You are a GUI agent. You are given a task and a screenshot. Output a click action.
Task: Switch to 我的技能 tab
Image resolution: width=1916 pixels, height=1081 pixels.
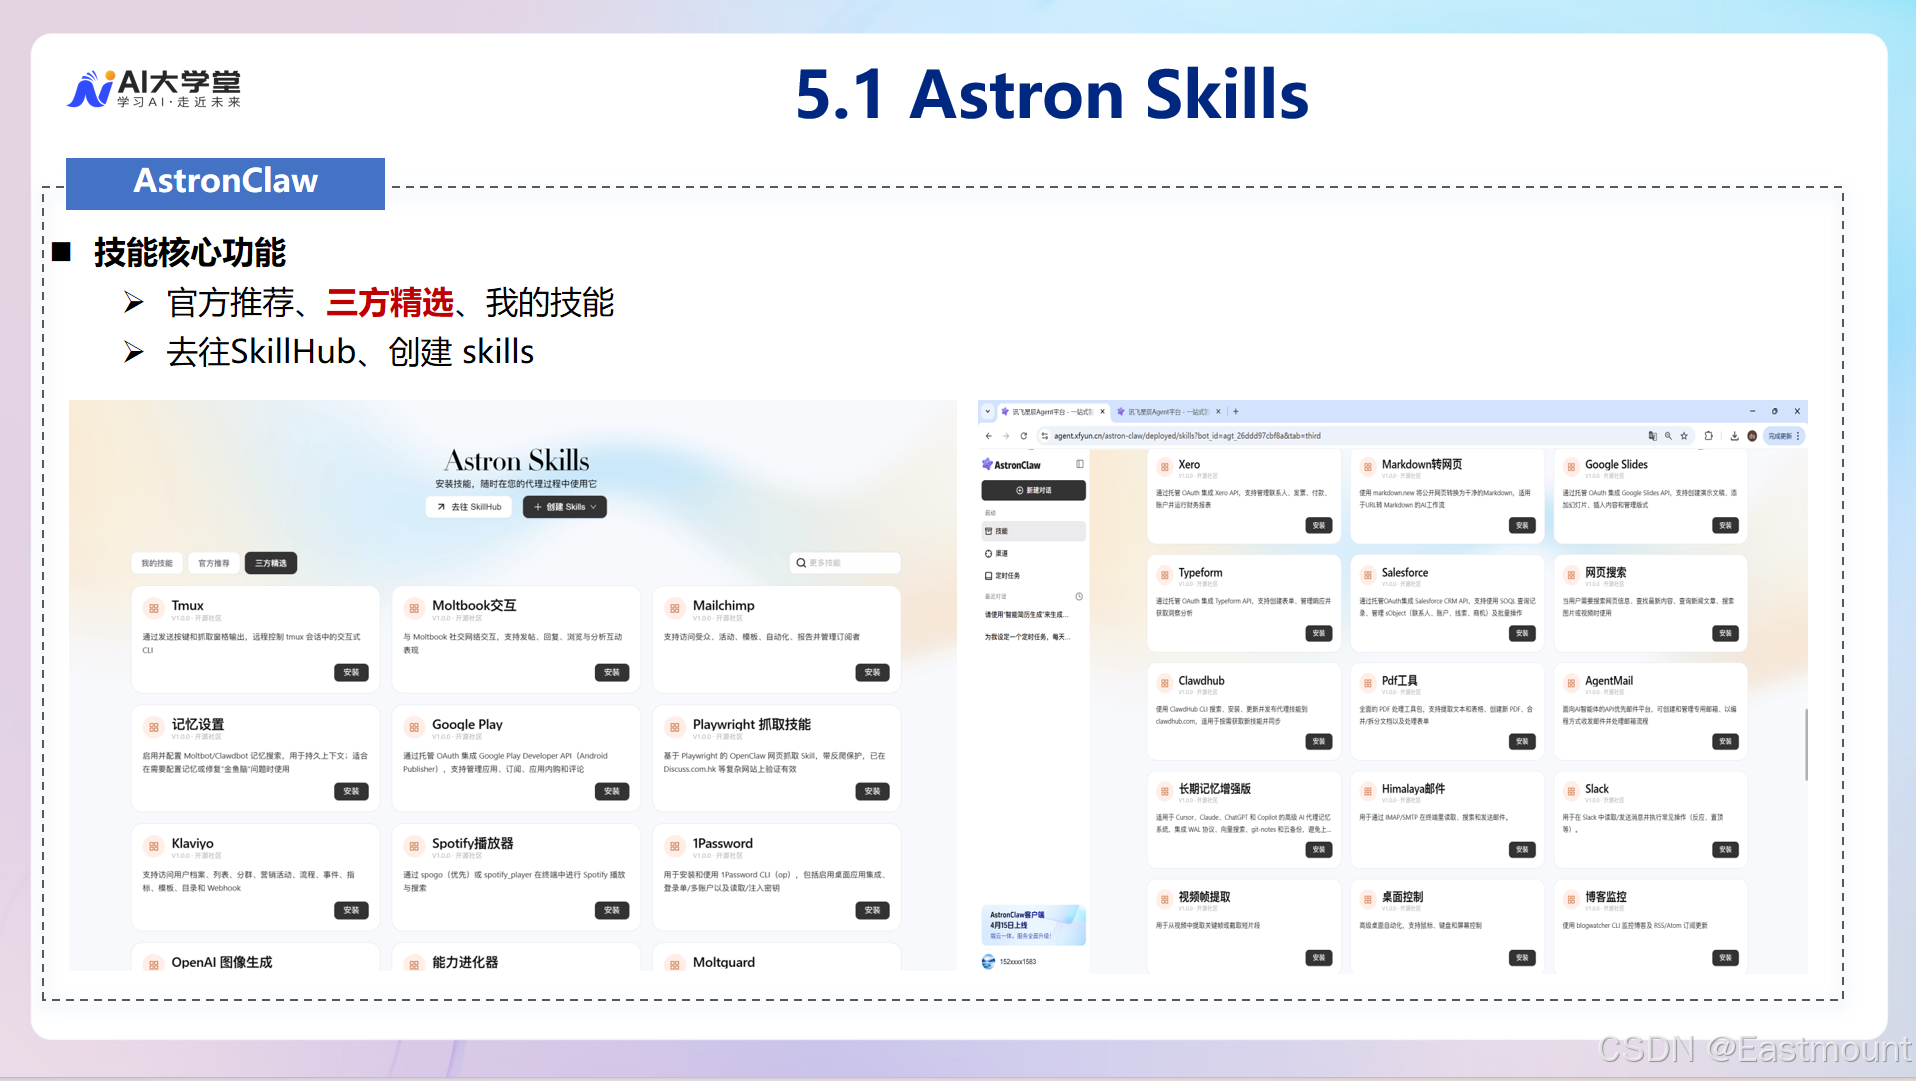coord(157,563)
